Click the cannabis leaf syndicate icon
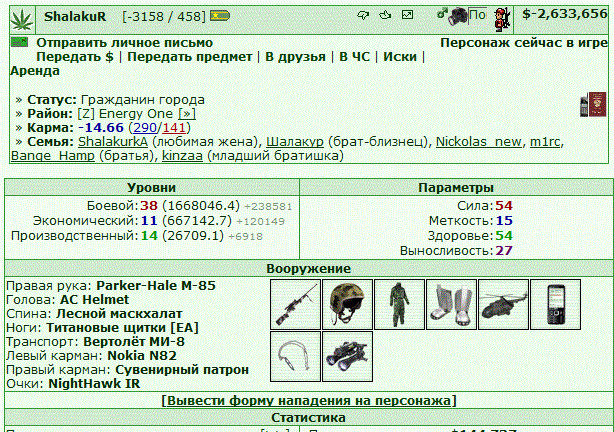Viewport: 614px width, 432px height. click(22, 20)
